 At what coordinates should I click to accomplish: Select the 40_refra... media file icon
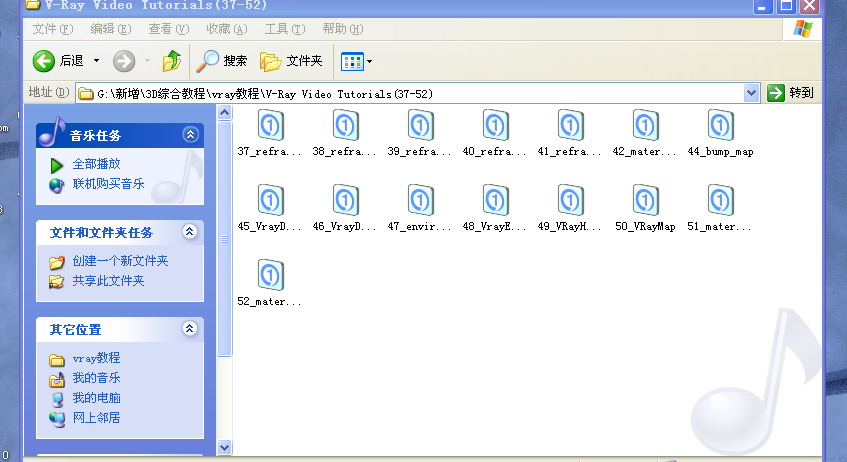pyautogui.click(x=495, y=125)
